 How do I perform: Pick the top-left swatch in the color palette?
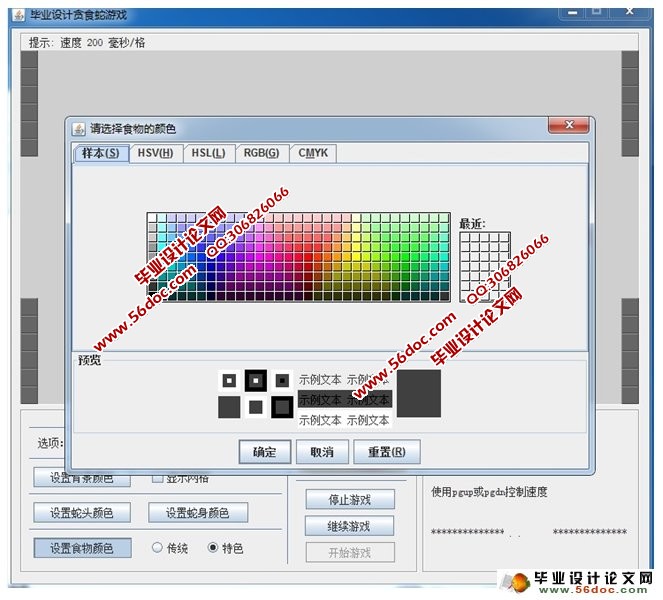pyautogui.click(x=152, y=218)
